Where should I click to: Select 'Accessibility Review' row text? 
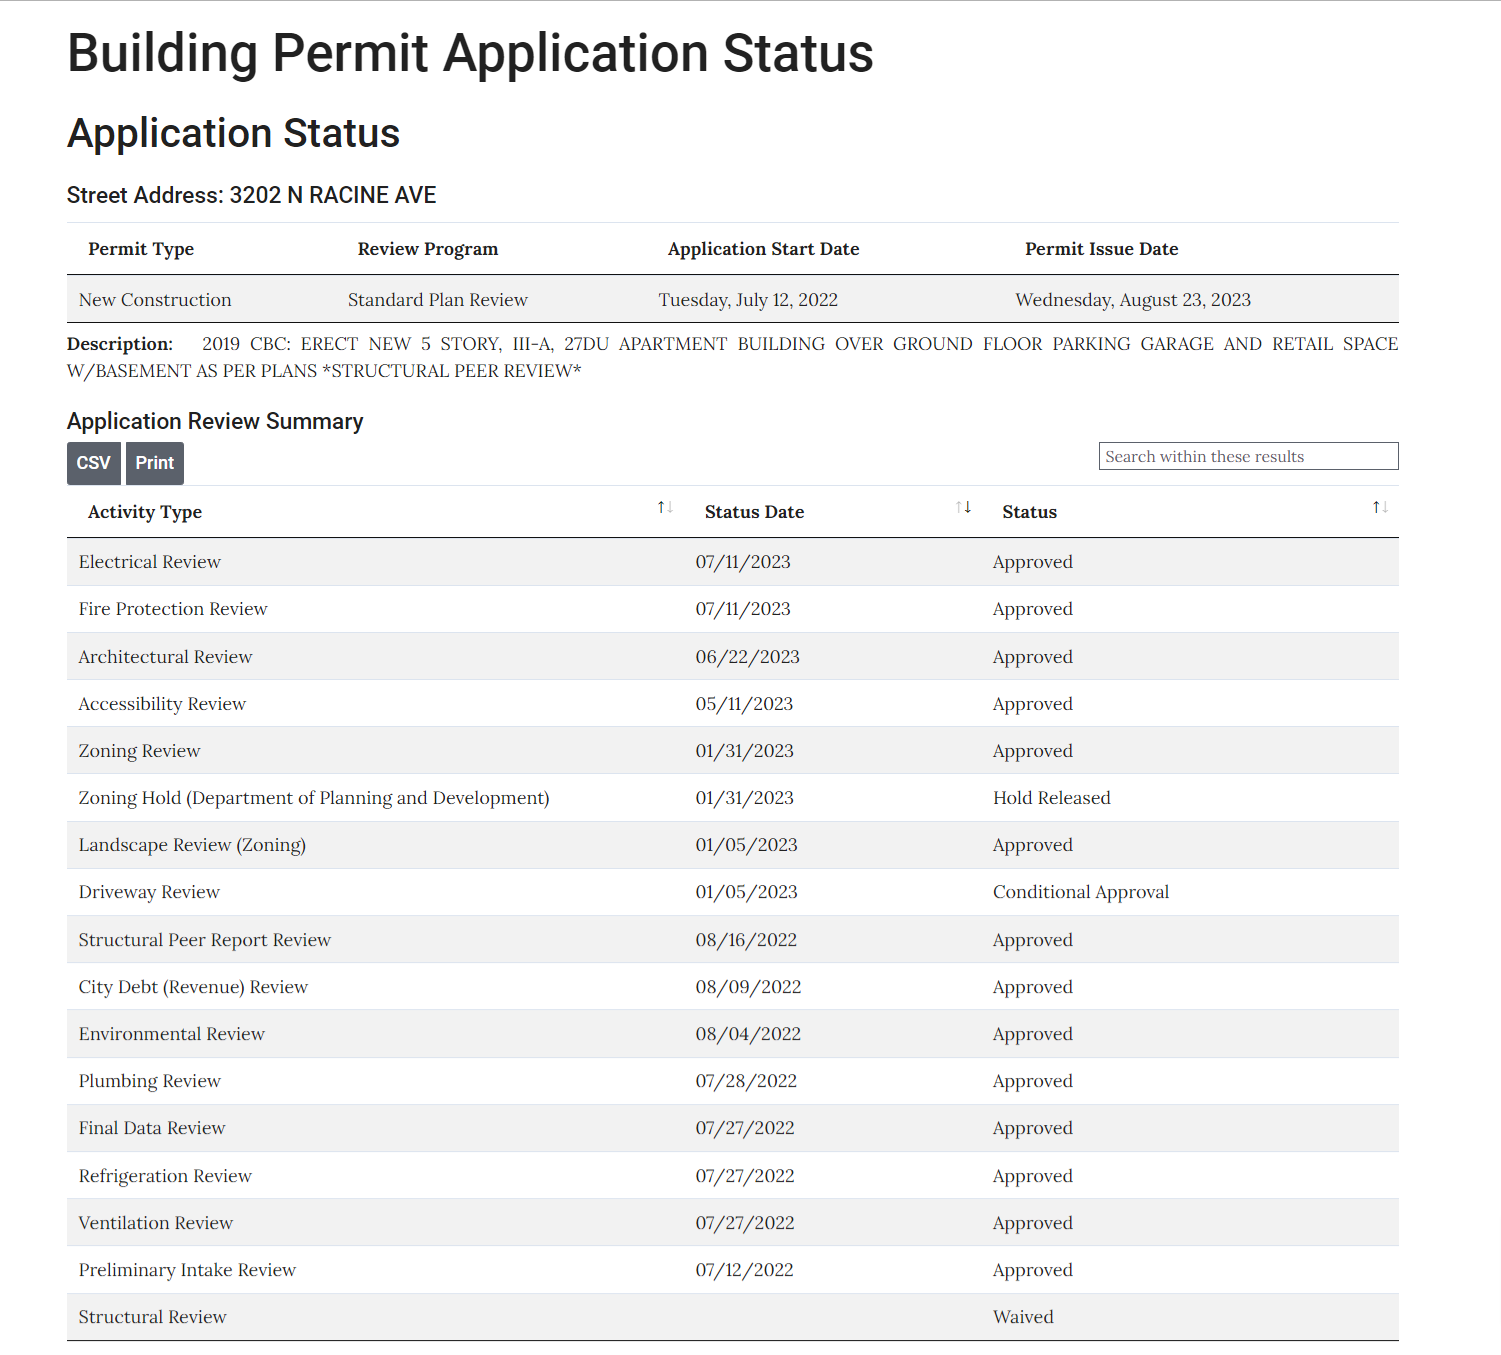(162, 704)
